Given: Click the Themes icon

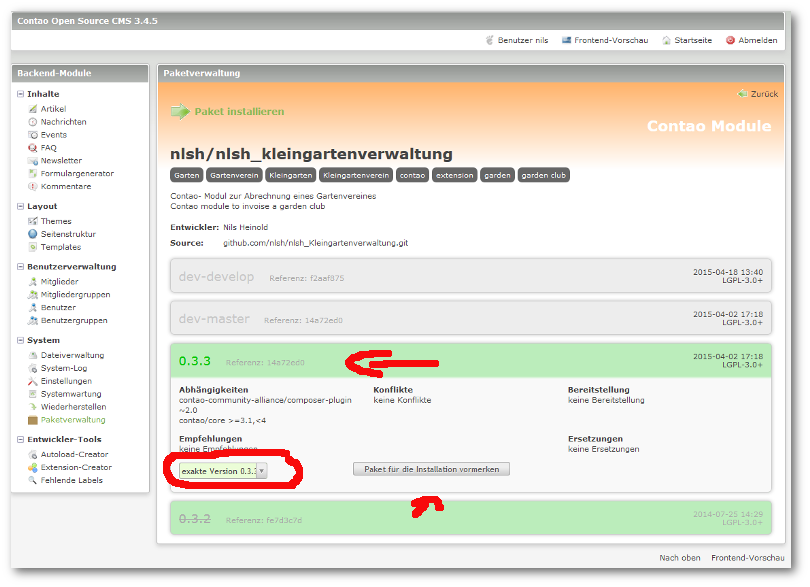Looking at the screenshot, I should [x=33, y=221].
